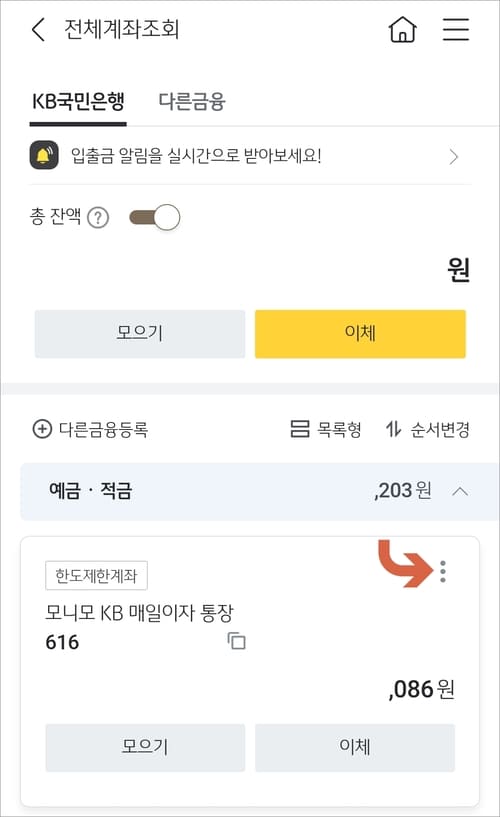
Task: Open the home icon in header
Action: click(x=403, y=29)
